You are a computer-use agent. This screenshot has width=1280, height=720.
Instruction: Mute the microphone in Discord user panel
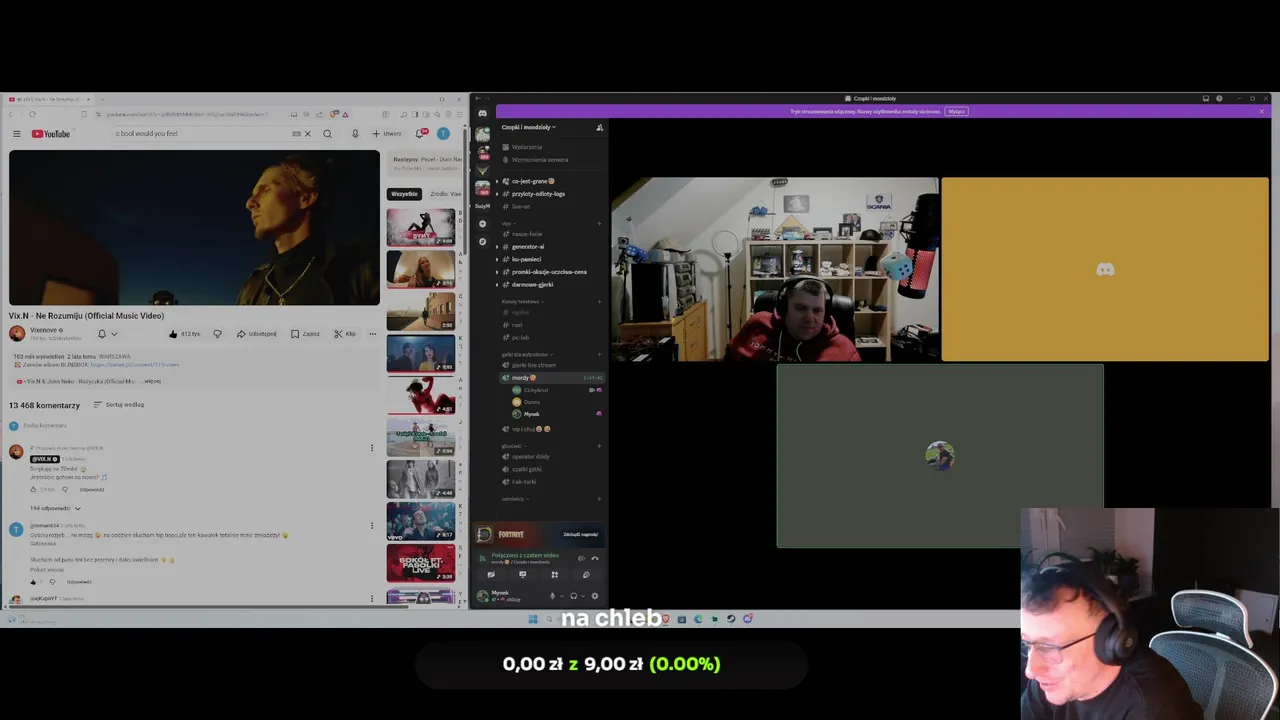552,596
